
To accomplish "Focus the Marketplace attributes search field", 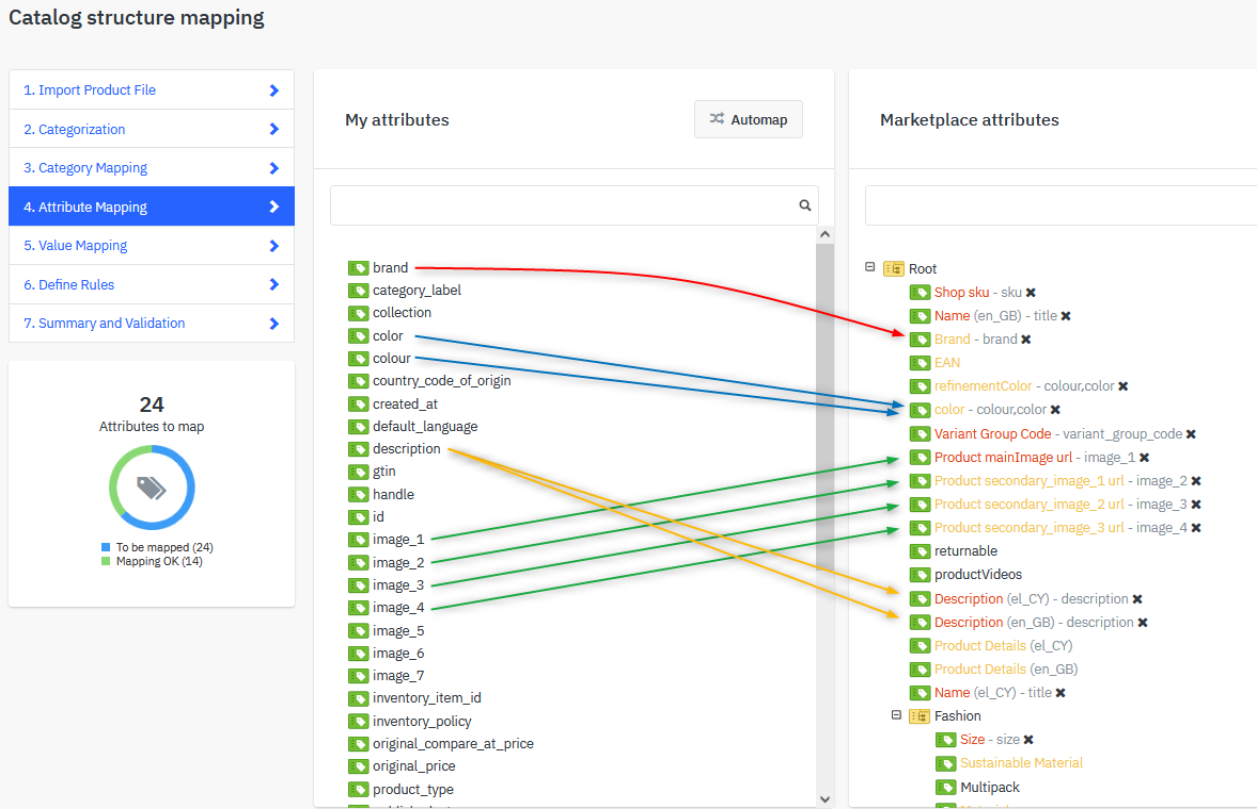I will (x=1058, y=206).
